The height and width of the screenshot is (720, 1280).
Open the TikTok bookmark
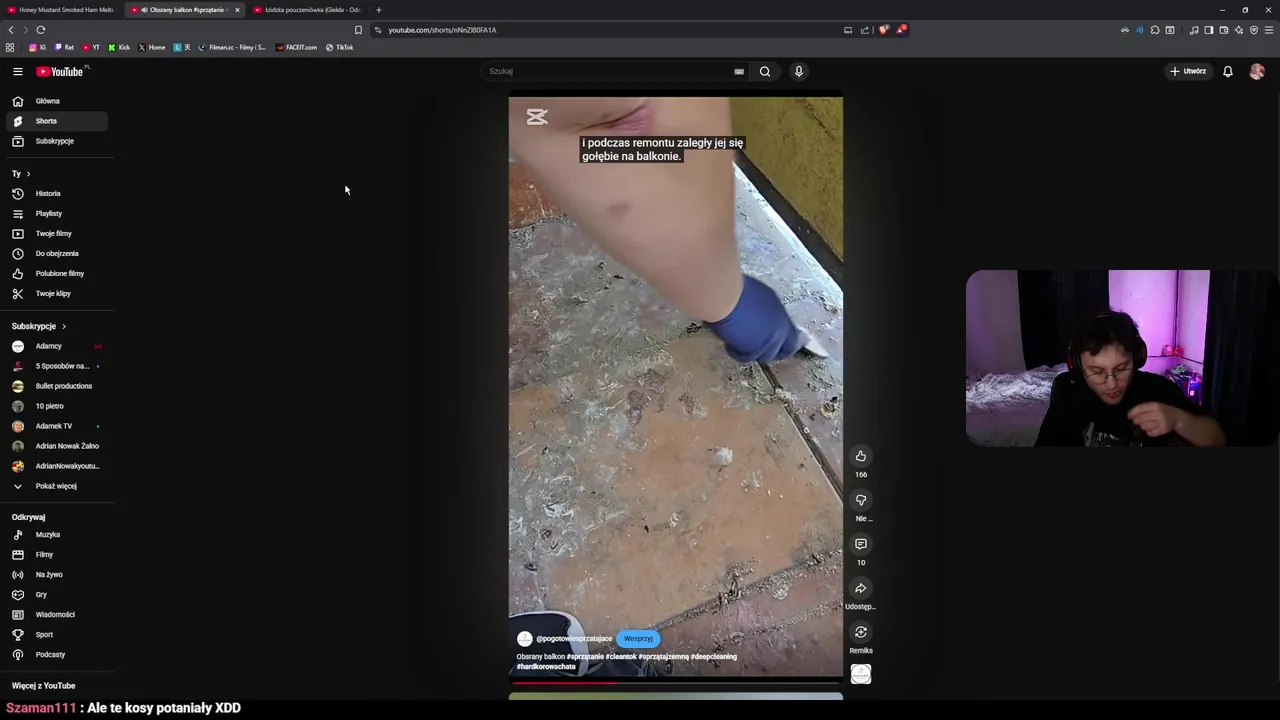(340, 47)
